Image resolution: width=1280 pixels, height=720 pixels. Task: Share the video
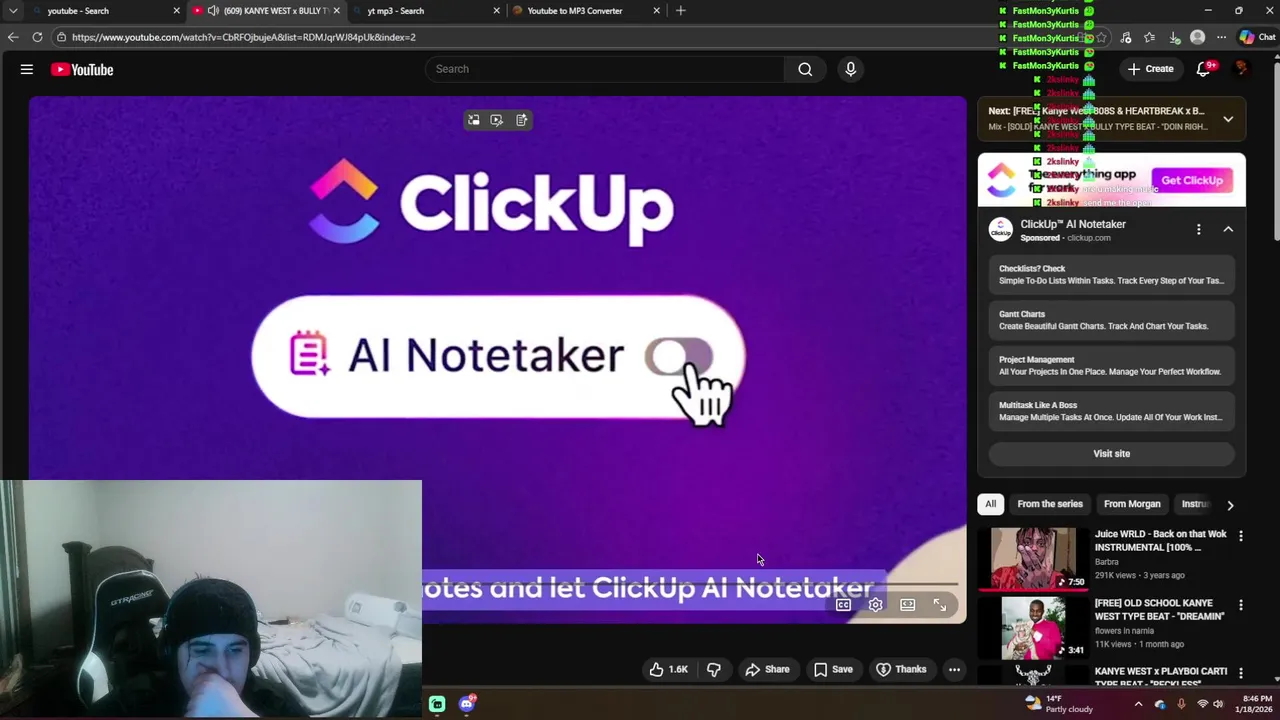767,669
